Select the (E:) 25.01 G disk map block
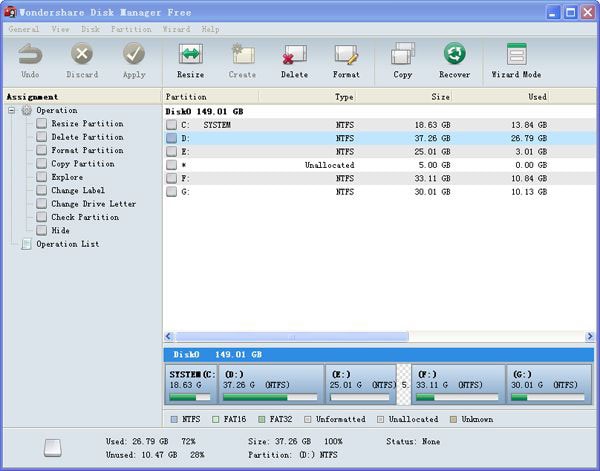This screenshot has width=600, height=471. coord(361,384)
